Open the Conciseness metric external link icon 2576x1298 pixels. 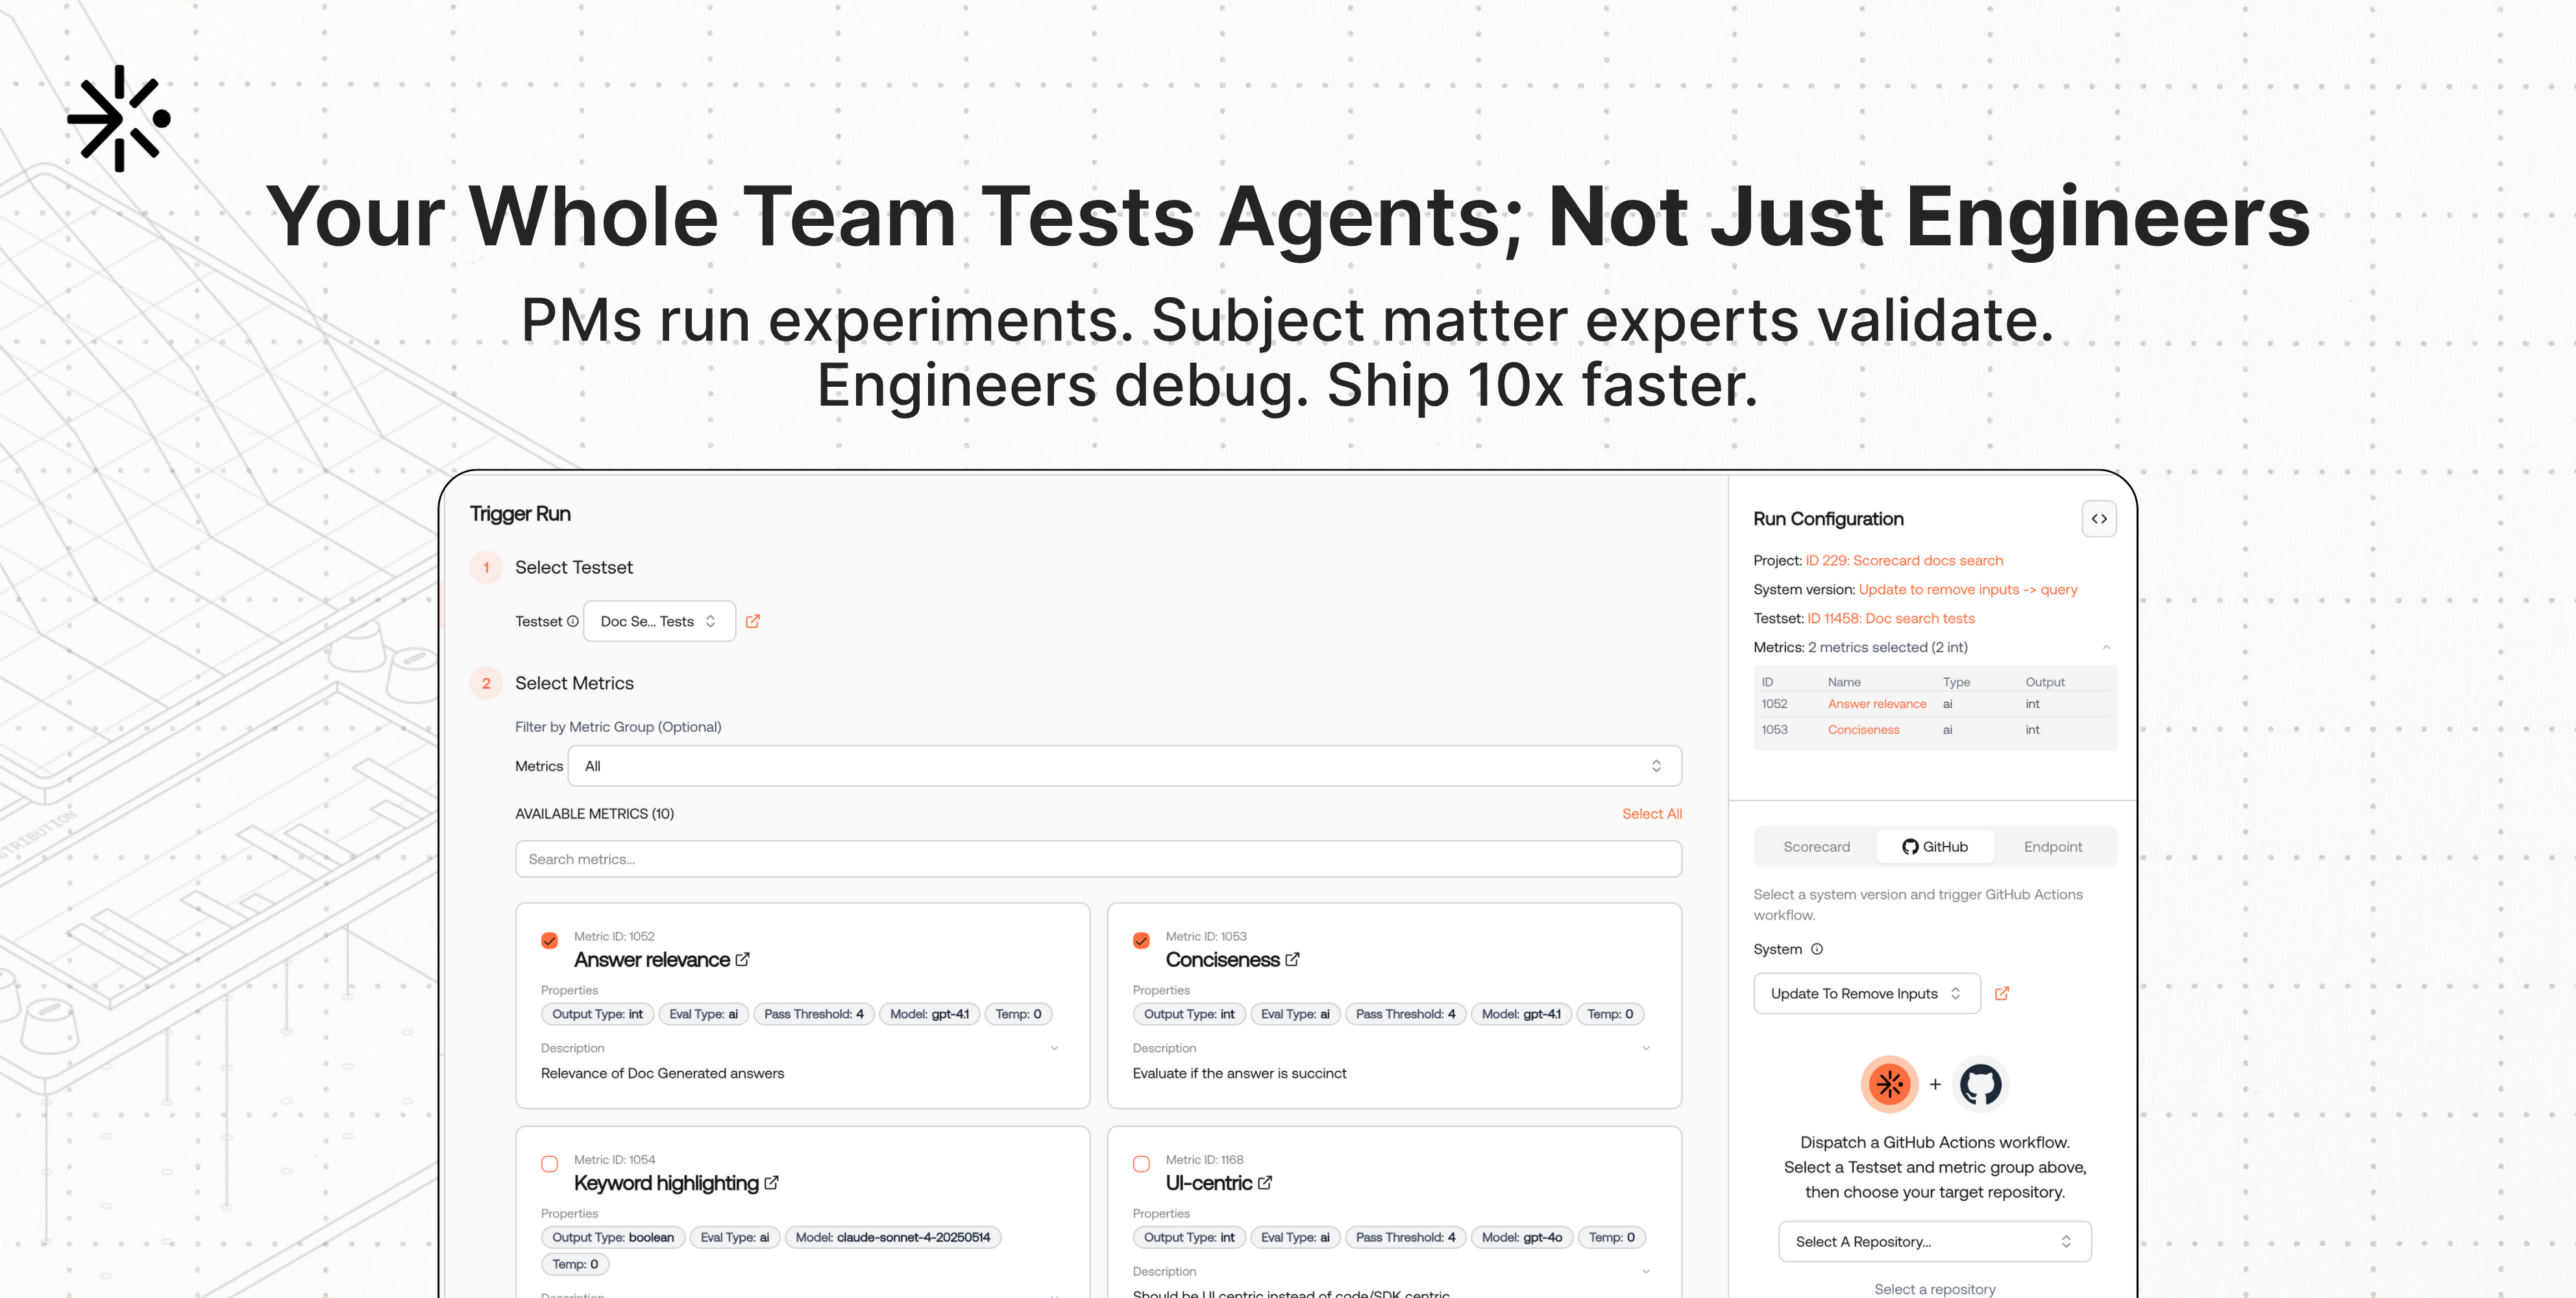[x=1292, y=959]
